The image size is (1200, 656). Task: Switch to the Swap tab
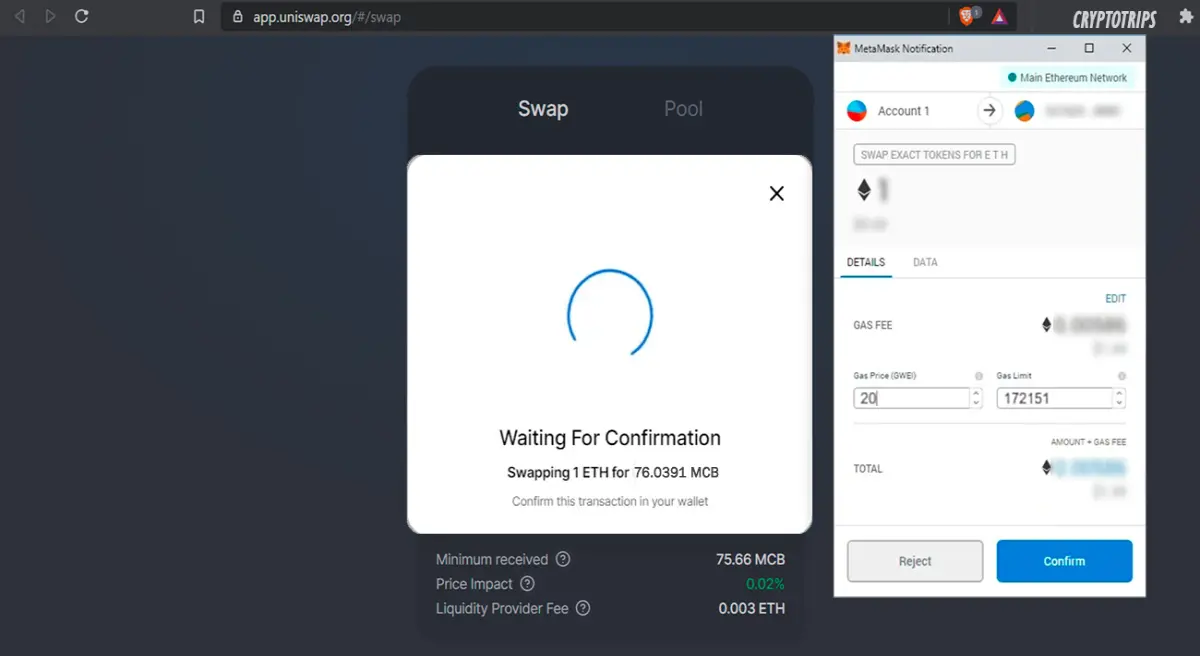click(x=543, y=109)
